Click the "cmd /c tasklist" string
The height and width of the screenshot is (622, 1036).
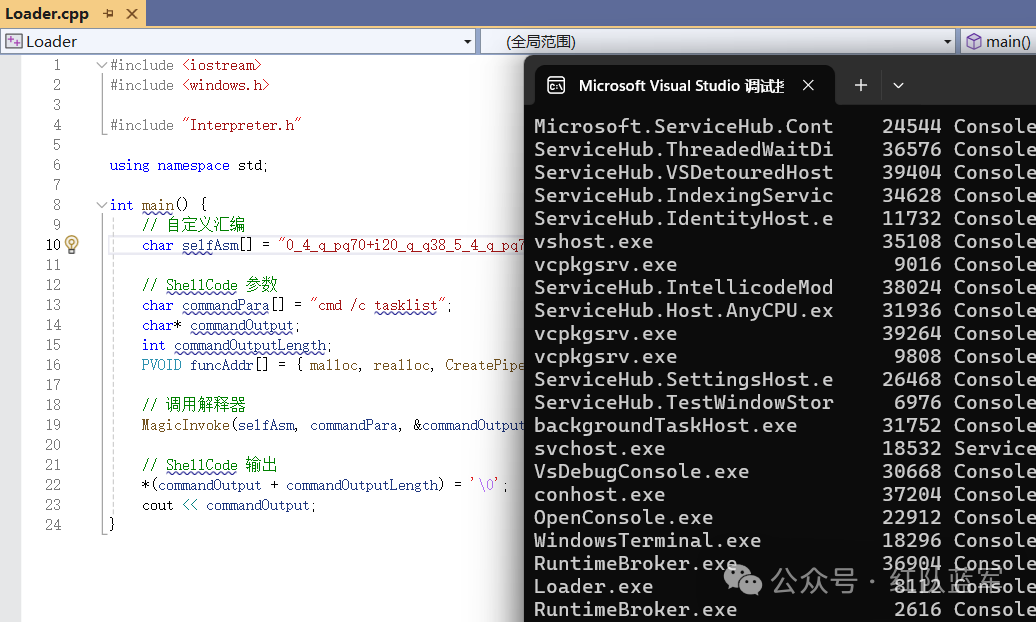377,305
